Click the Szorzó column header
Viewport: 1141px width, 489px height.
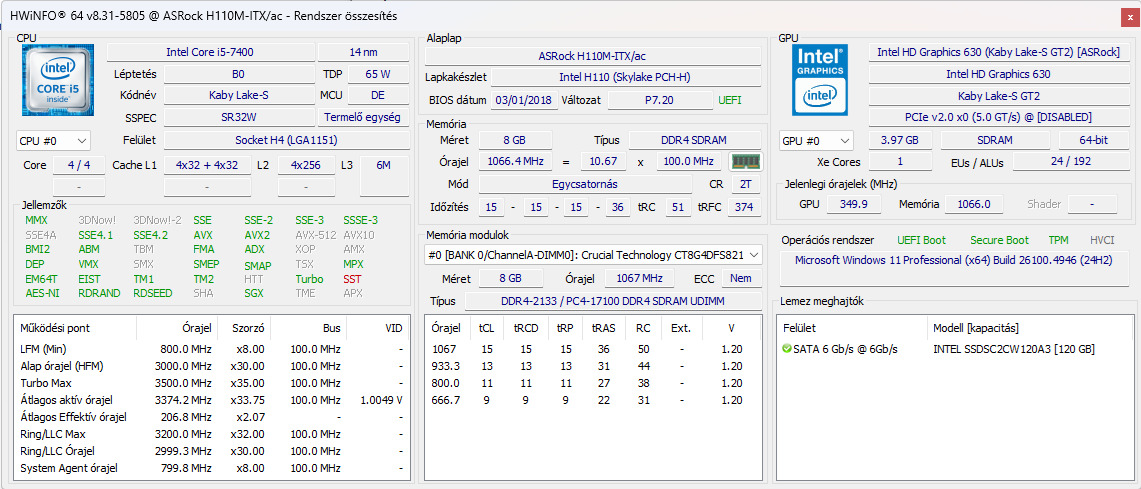click(x=245, y=328)
